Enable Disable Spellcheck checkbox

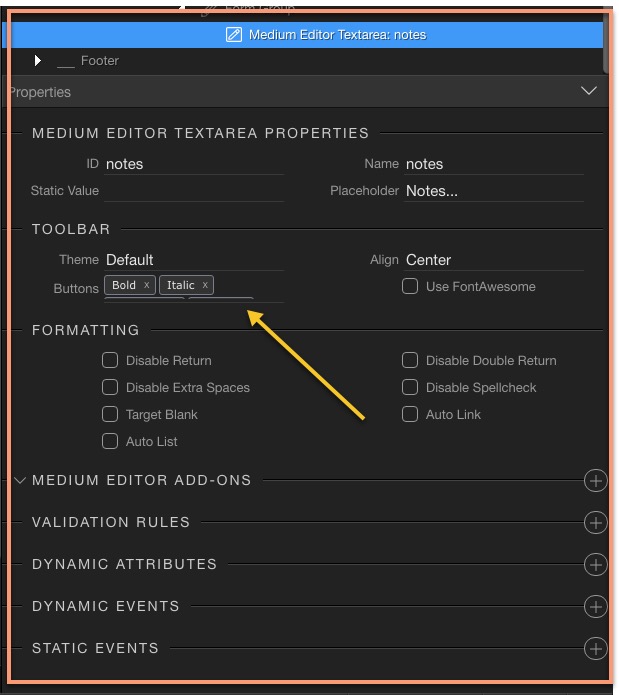[x=410, y=388]
